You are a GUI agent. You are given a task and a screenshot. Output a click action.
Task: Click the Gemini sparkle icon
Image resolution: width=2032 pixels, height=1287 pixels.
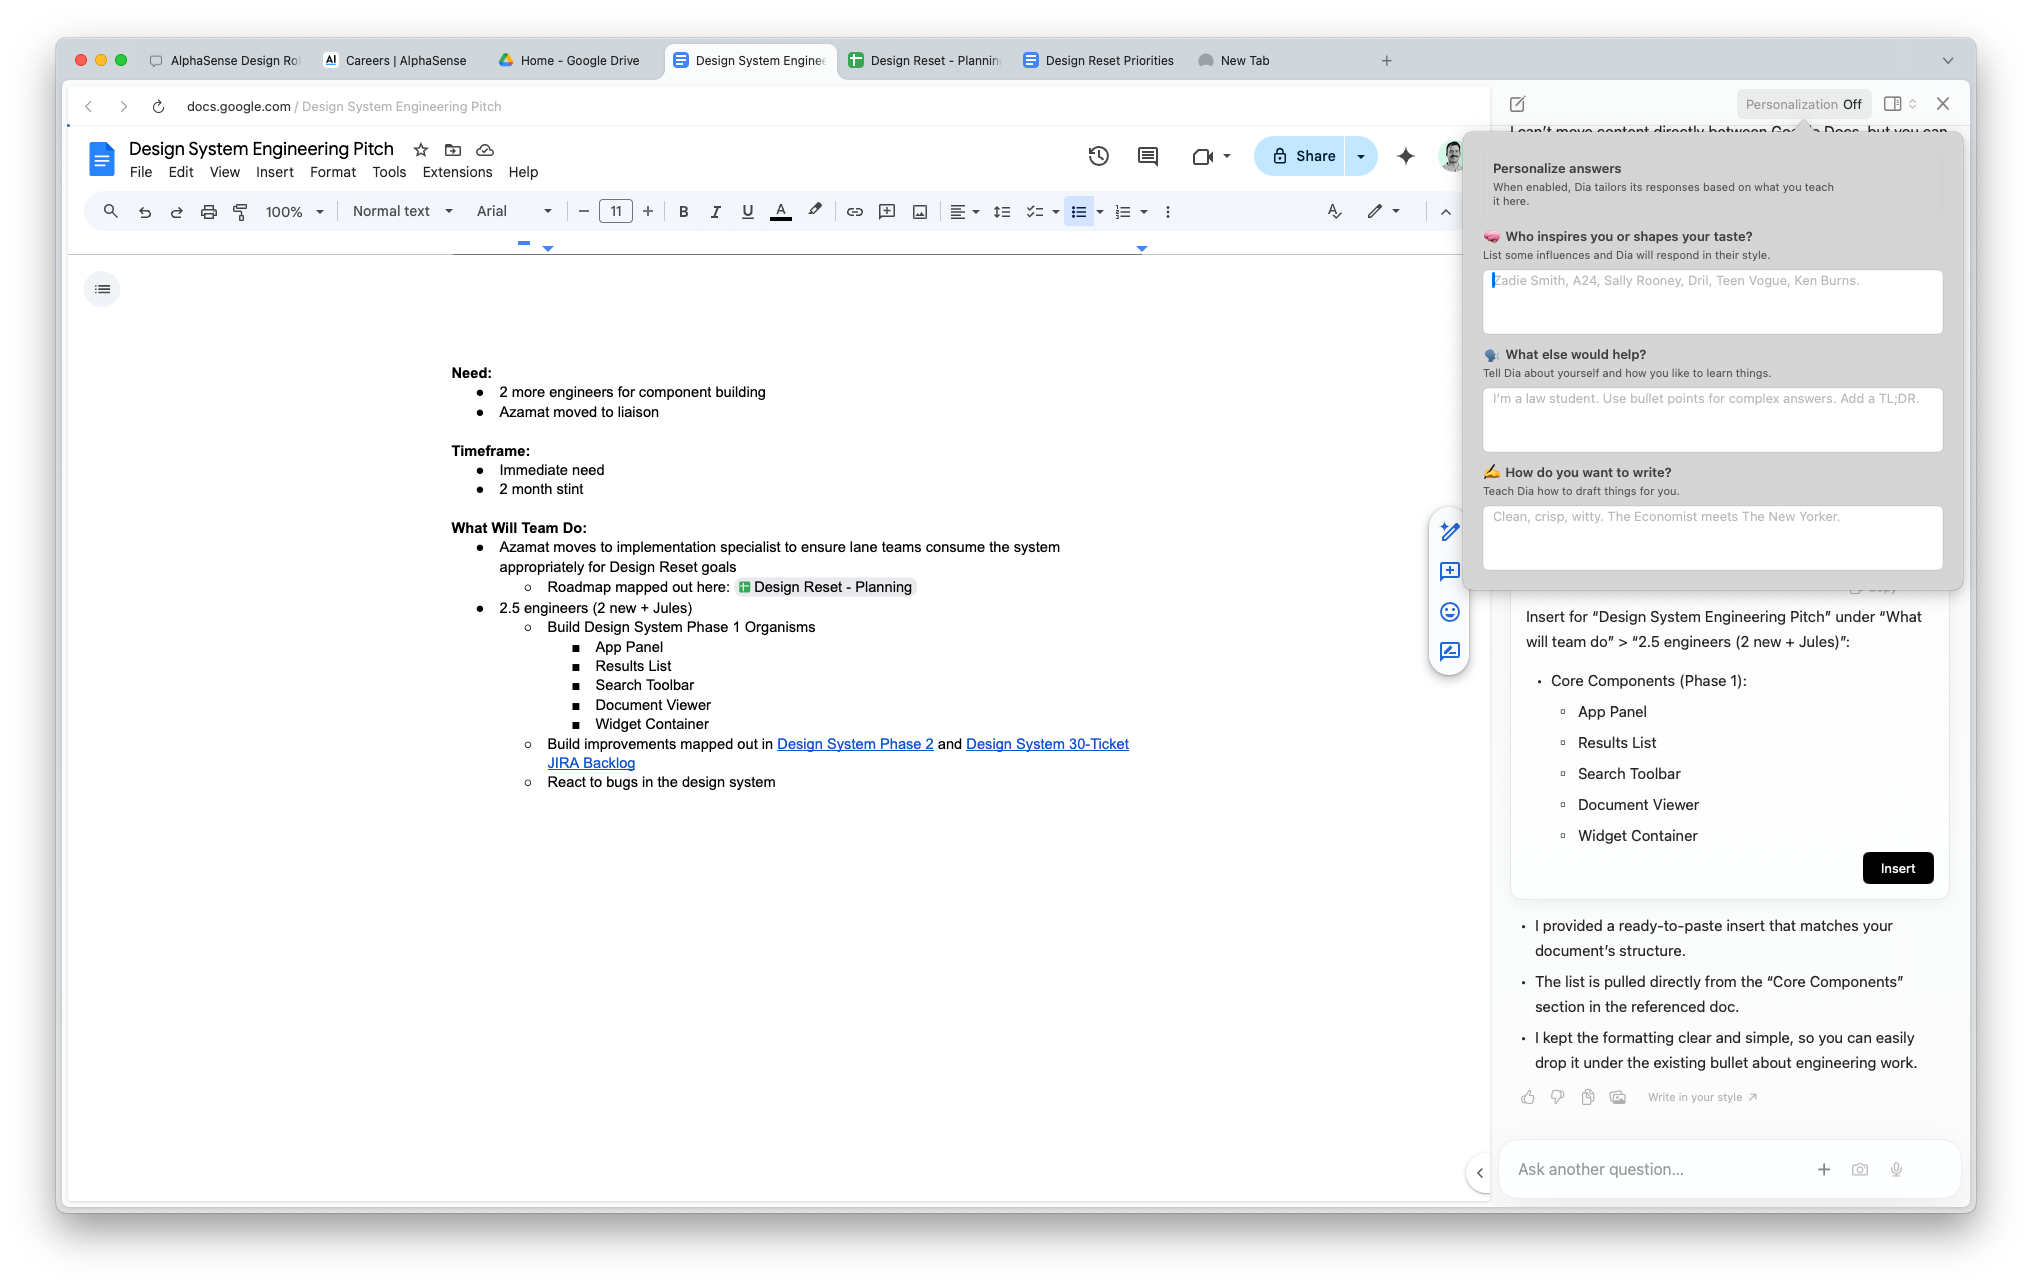(x=1405, y=156)
